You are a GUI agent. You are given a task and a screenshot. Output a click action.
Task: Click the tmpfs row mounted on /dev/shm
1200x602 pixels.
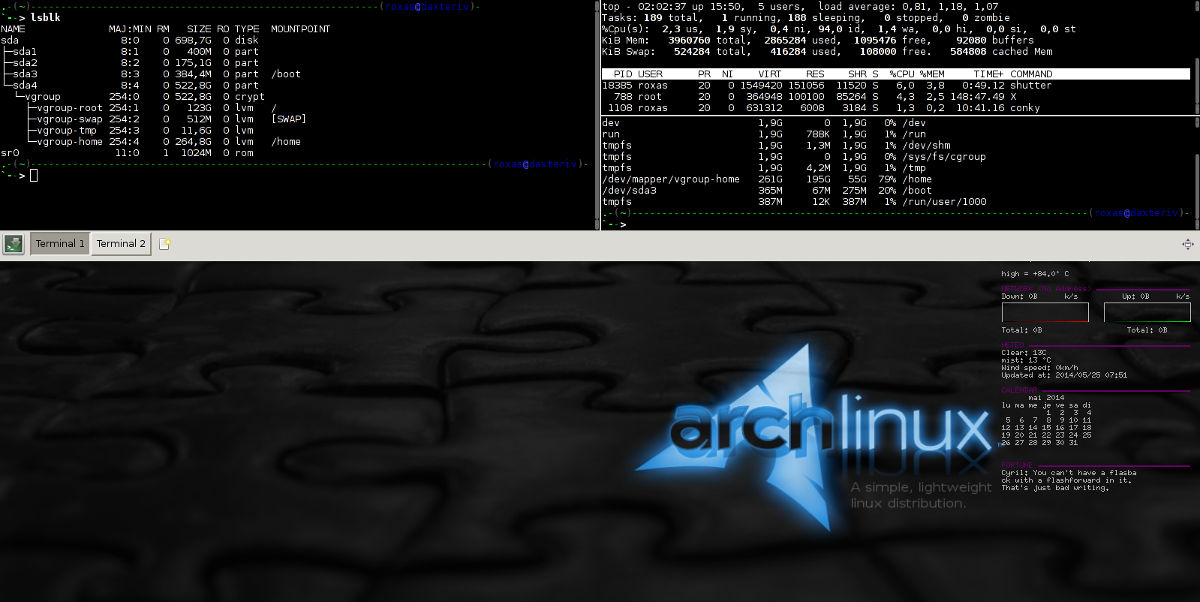click(777, 145)
